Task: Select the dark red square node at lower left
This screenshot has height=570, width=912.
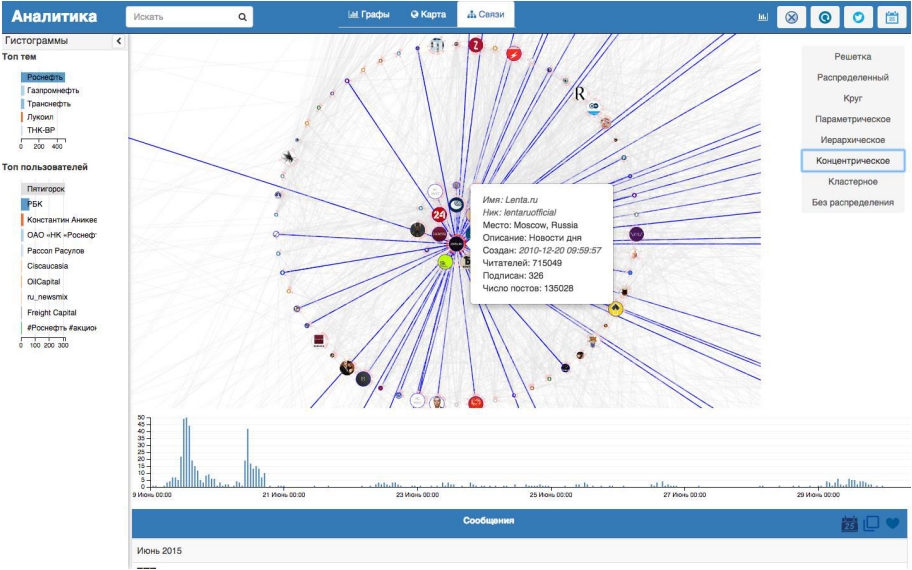Action: 319,341
